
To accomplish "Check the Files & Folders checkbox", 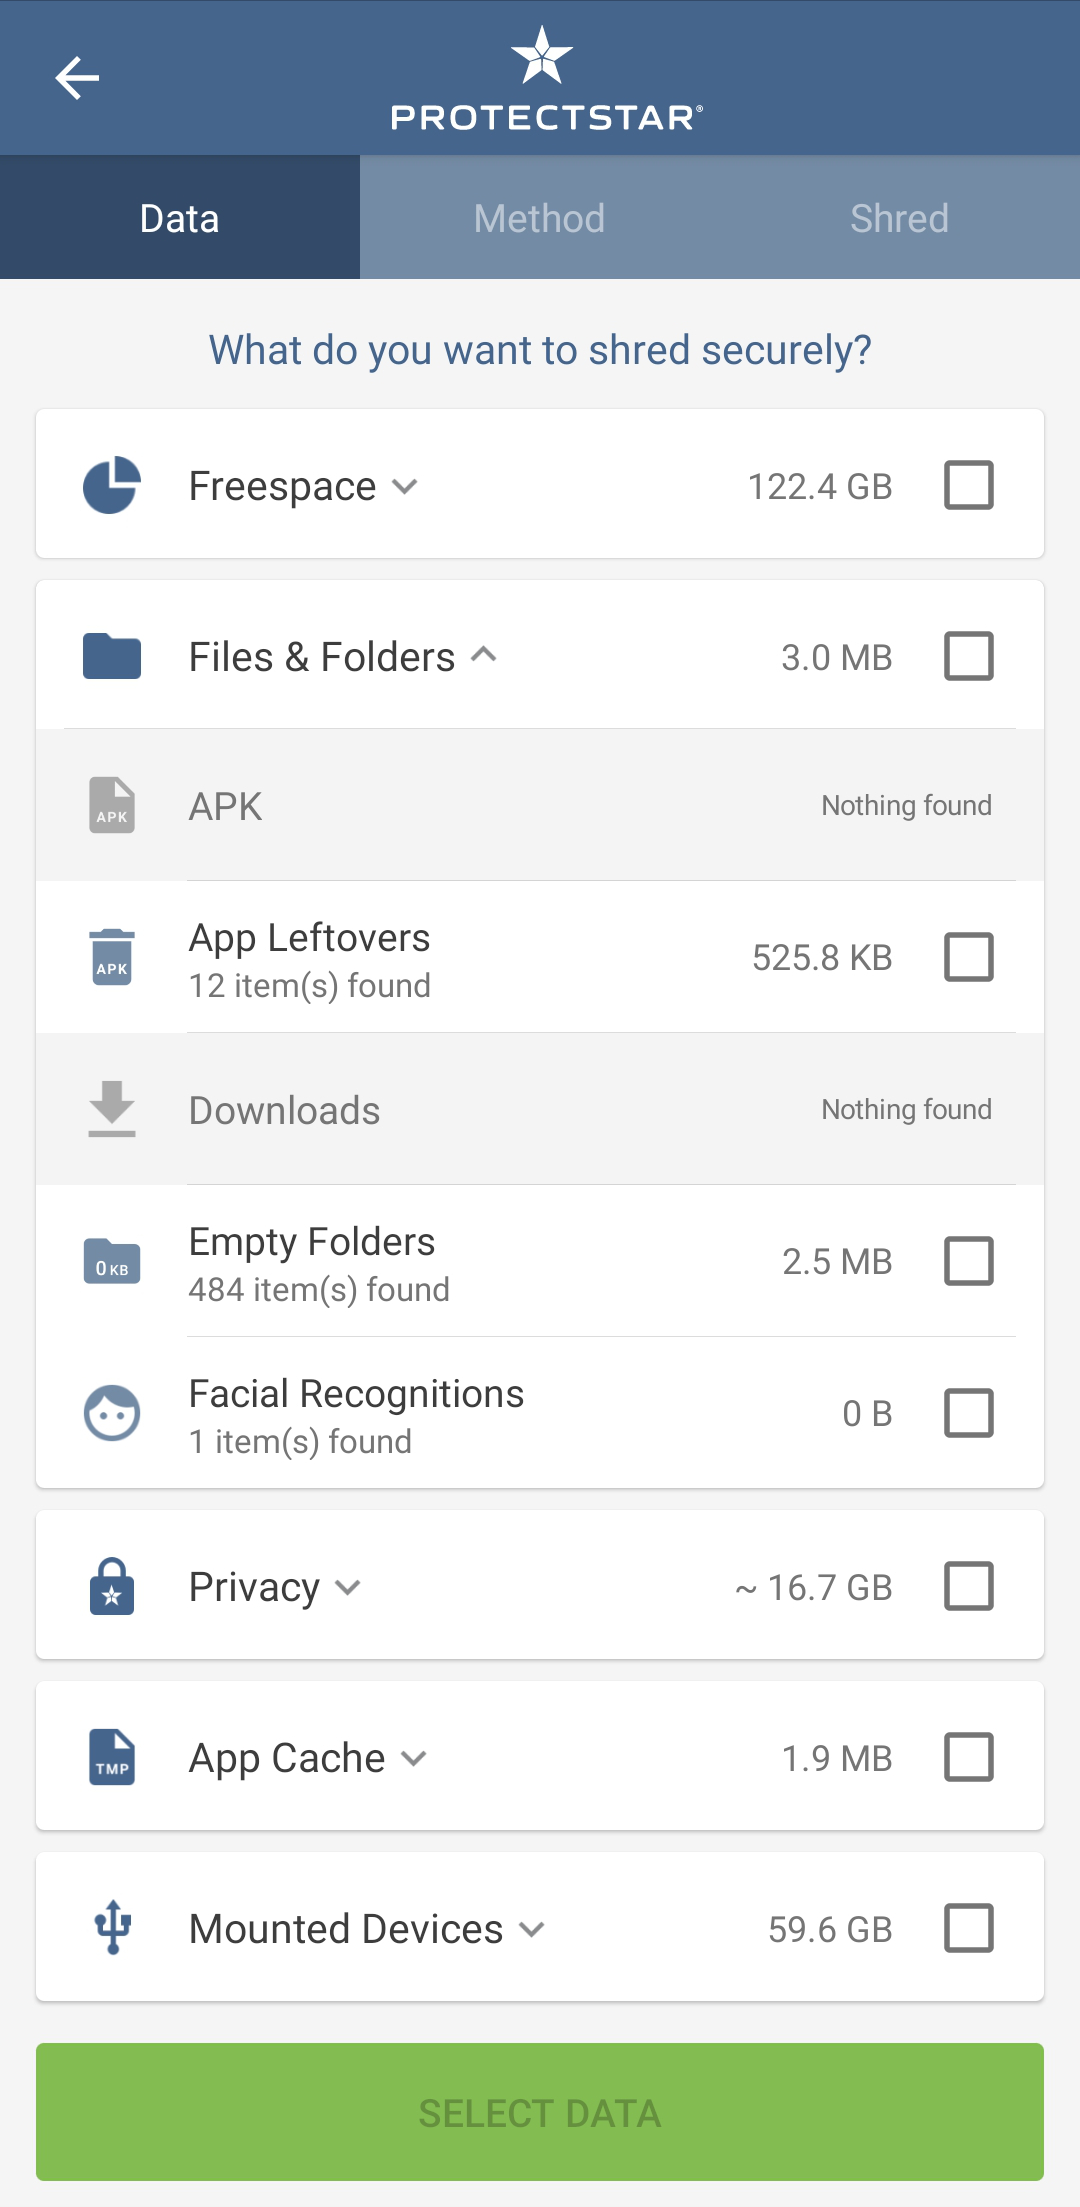I will (x=969, y=656).
